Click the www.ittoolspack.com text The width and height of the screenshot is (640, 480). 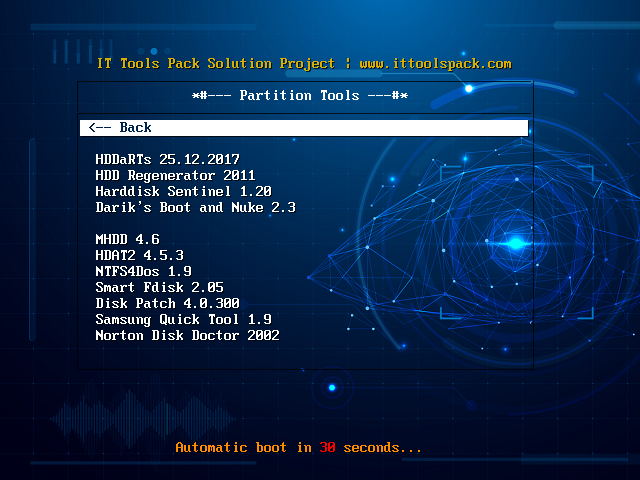tap(435, 64)
